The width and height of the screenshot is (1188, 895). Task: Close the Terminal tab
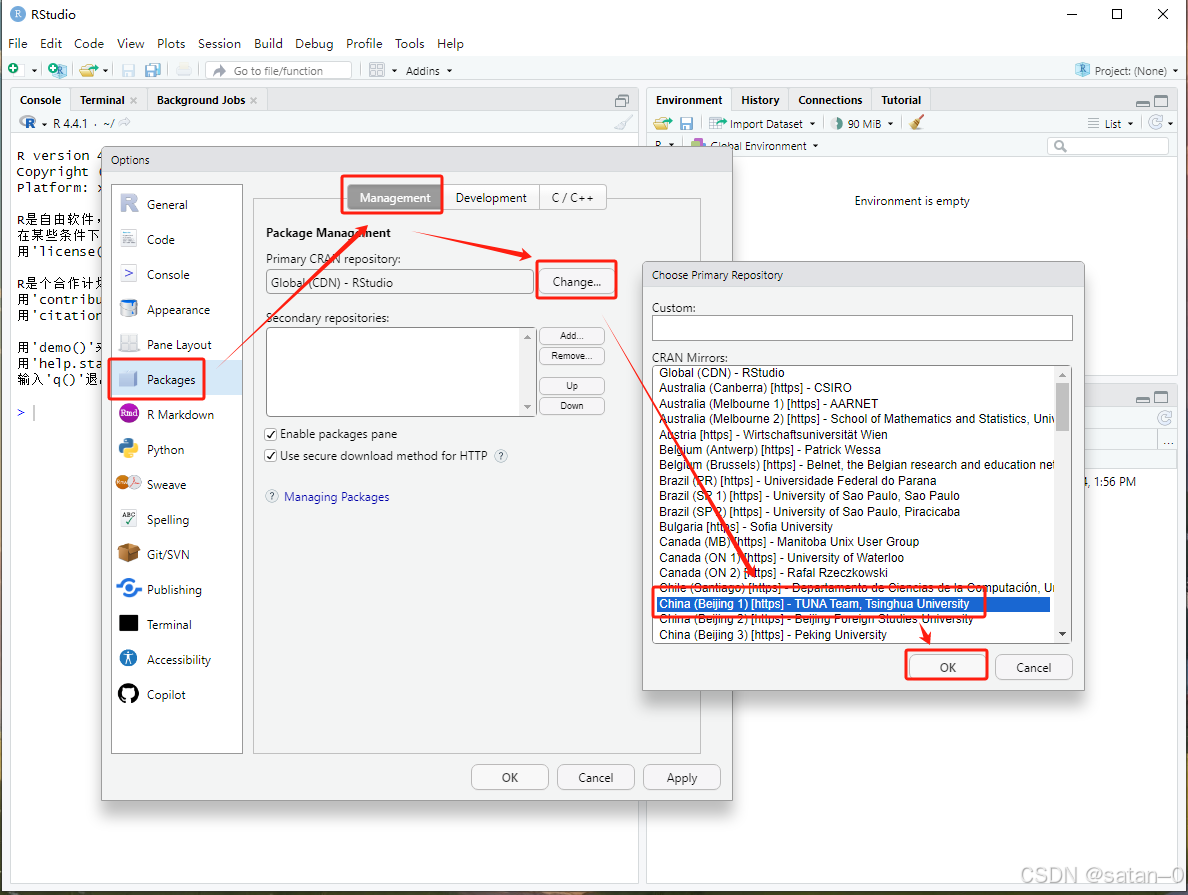134,100
